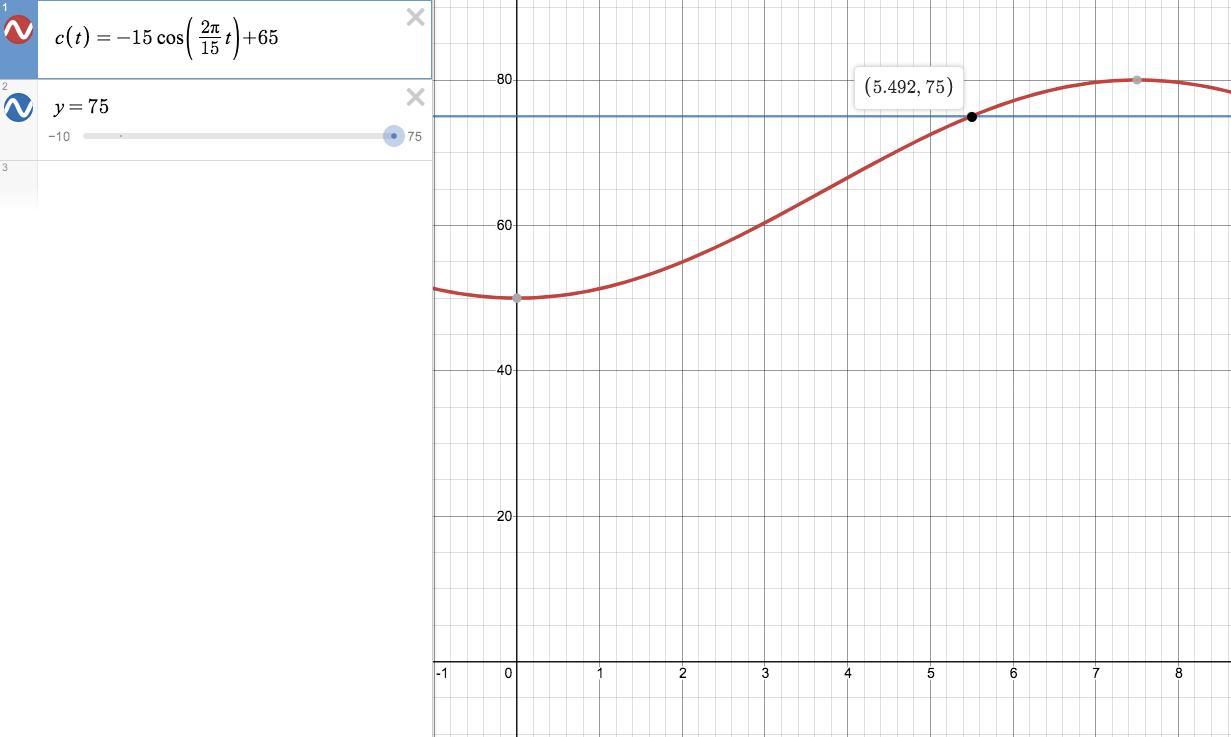Set slider minimum bound of -10
The height and width of the screenshot is (737, 1231).
pos(59,137)
